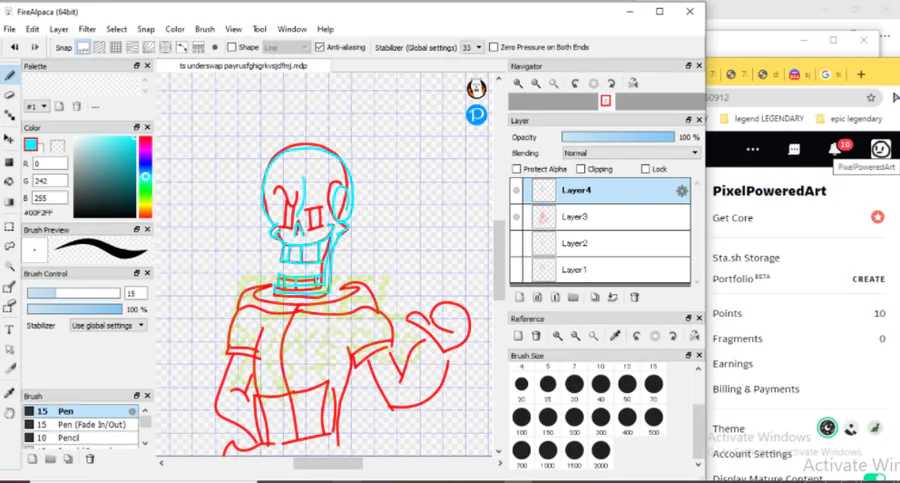Screen dimensions: 900x483
Task: Open the Earnings link in browser
Action: tap(732, 364)
